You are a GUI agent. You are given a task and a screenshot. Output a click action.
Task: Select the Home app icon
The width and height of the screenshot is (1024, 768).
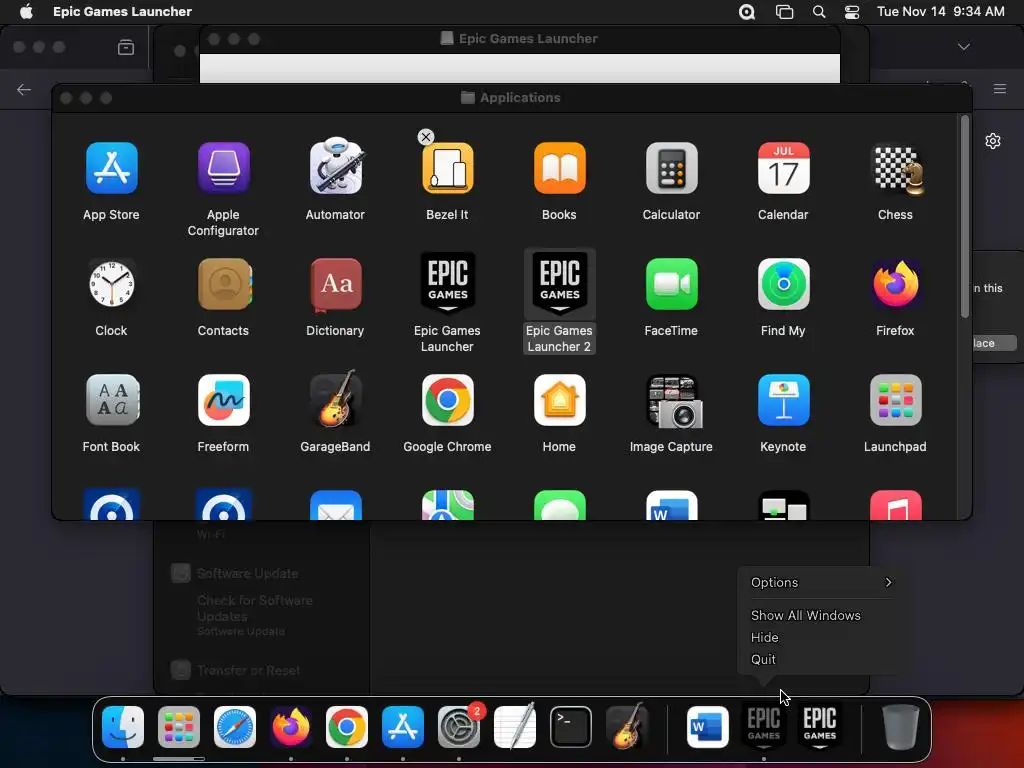point(560,400)
